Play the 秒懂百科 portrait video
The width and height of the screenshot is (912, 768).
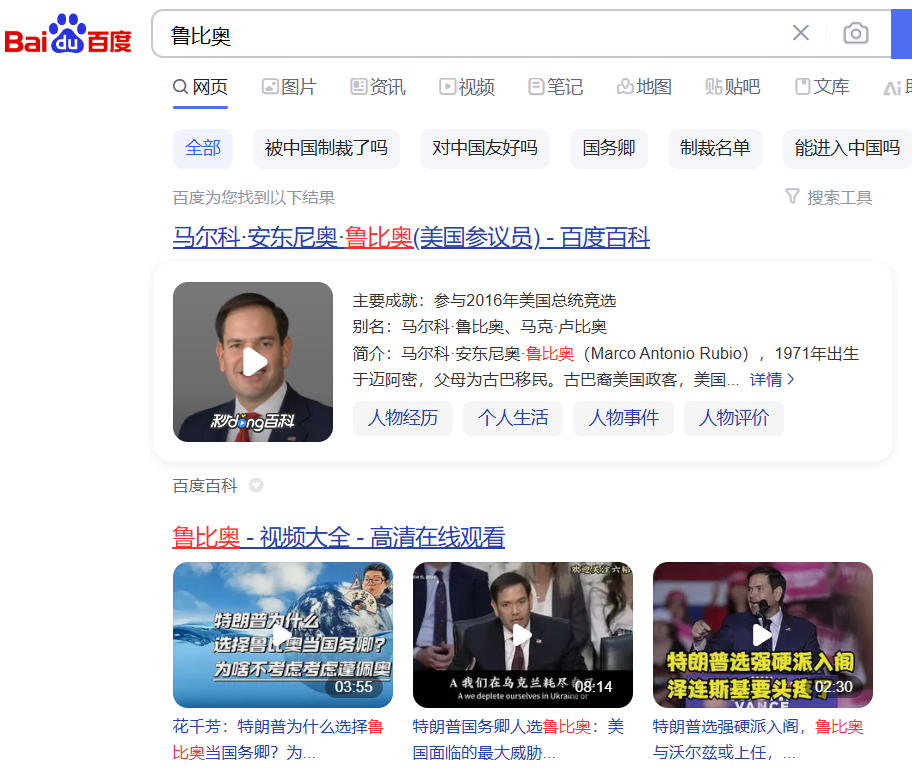point(253,362)
